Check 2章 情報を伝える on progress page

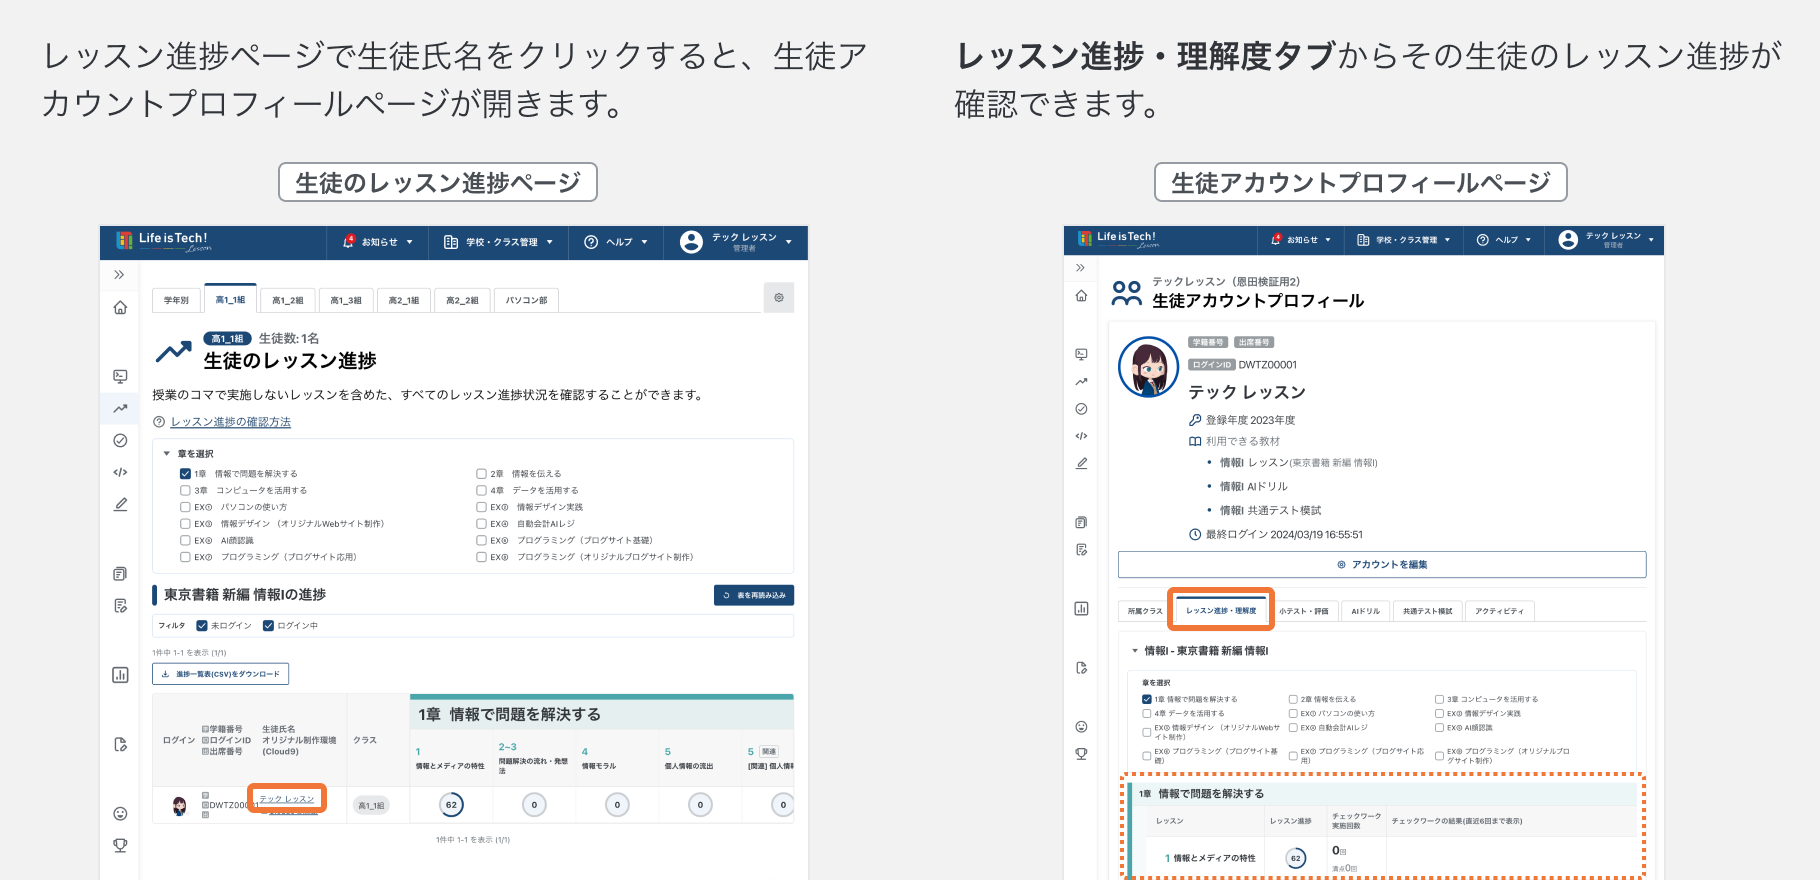click(x=481, y=474)
